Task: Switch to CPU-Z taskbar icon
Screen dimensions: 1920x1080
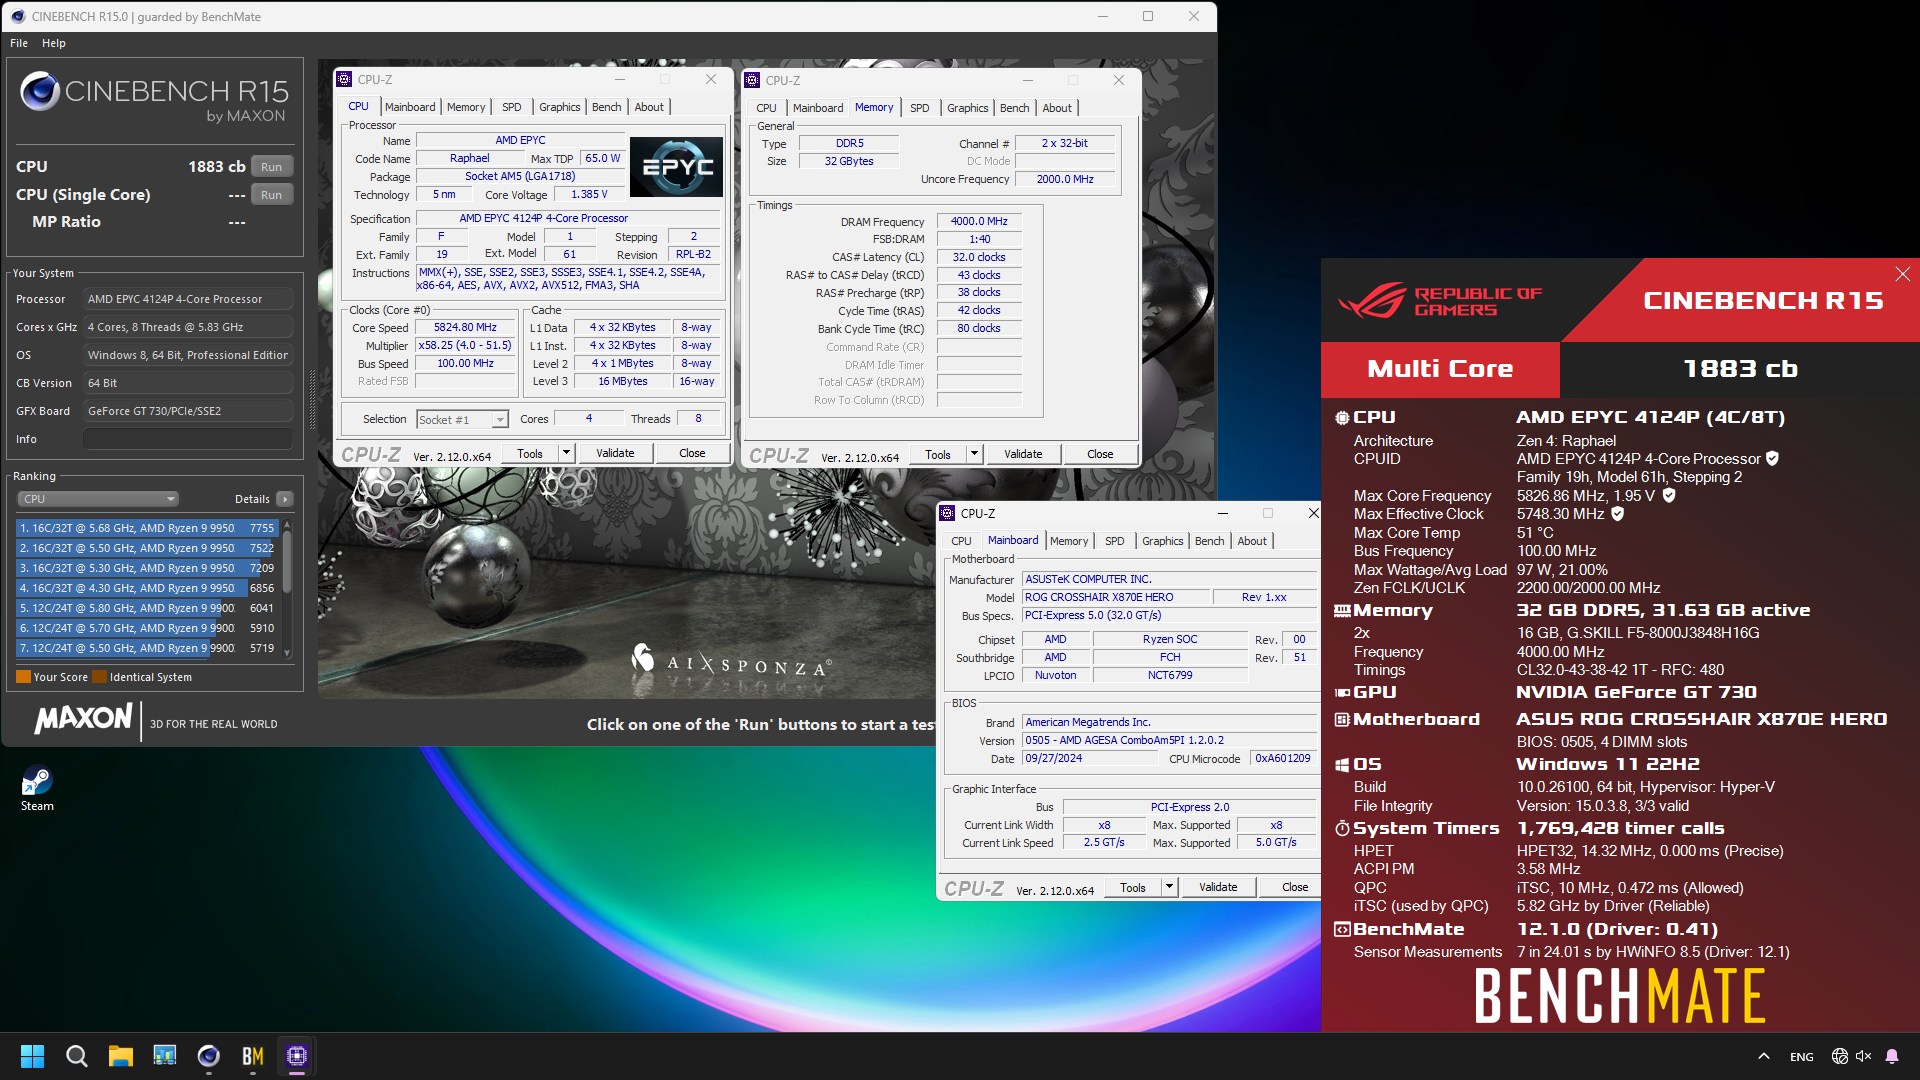Action: [x=296, y=1056]
